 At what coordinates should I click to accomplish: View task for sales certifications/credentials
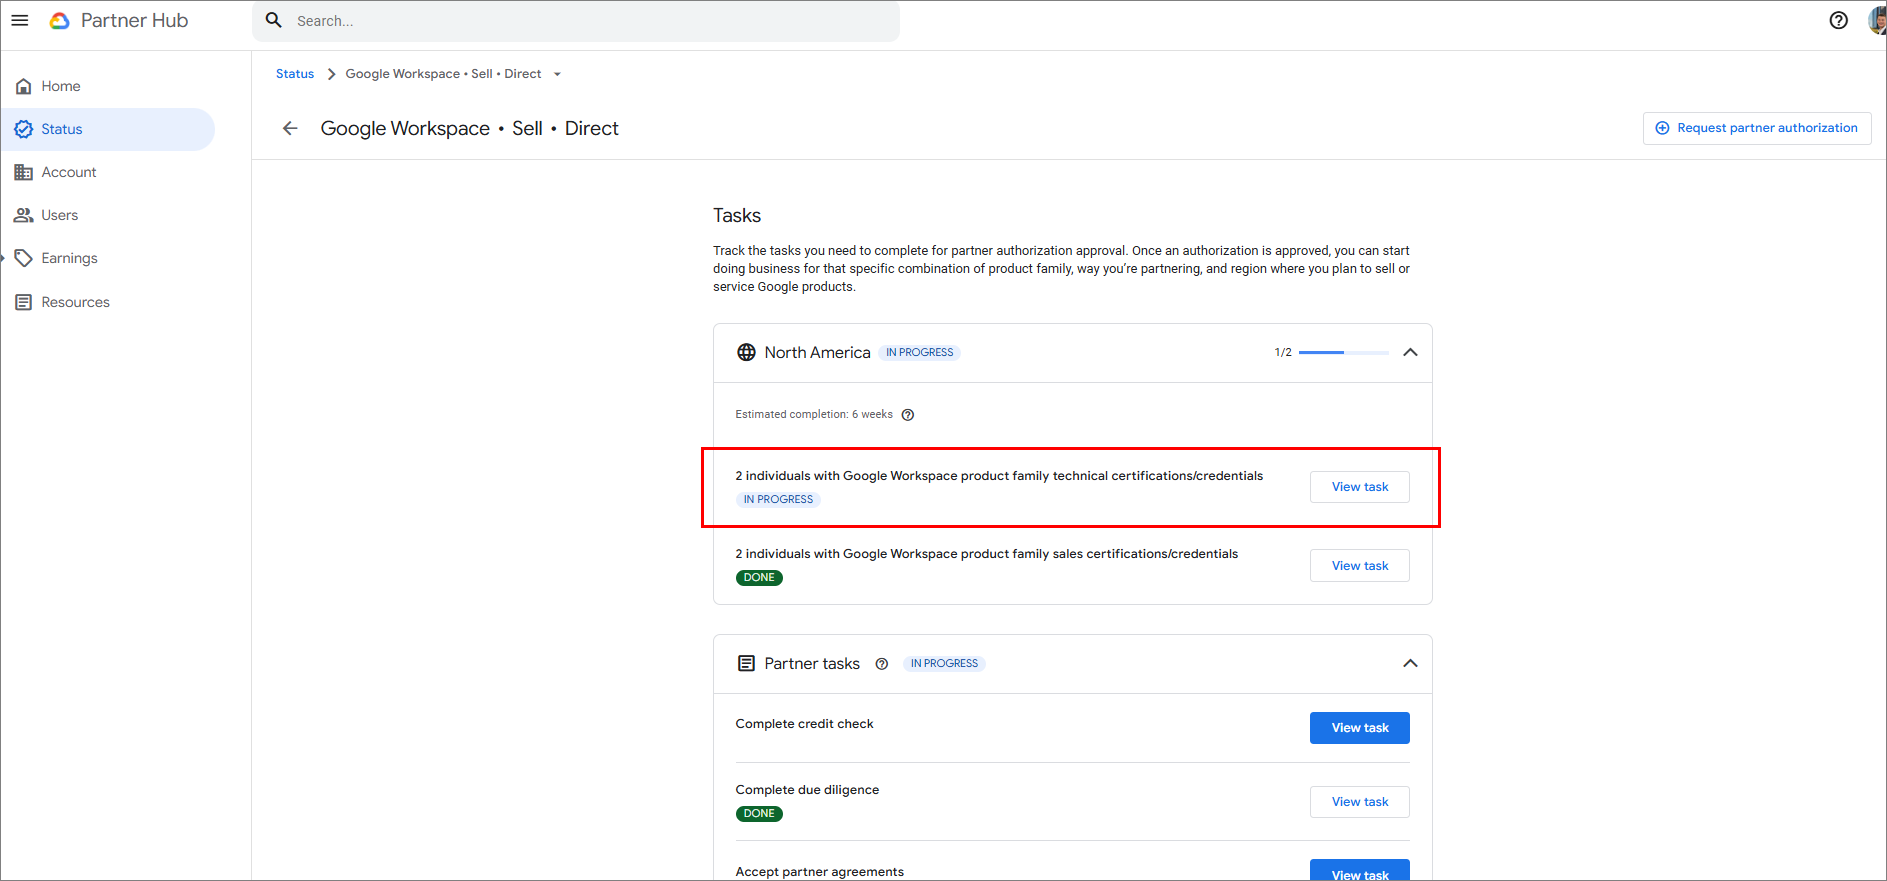click(x=1360, y=566)
